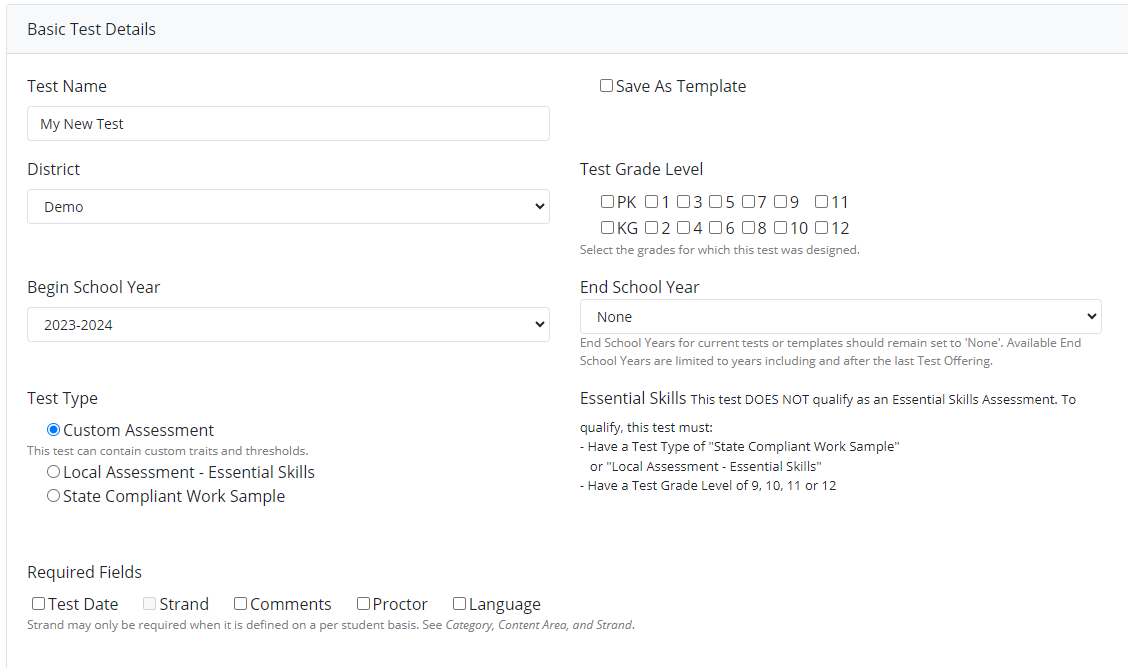Tick the grade 12 checkbox
The width and height of the screenshot is (1128, 668).
[x=822, y=228]
